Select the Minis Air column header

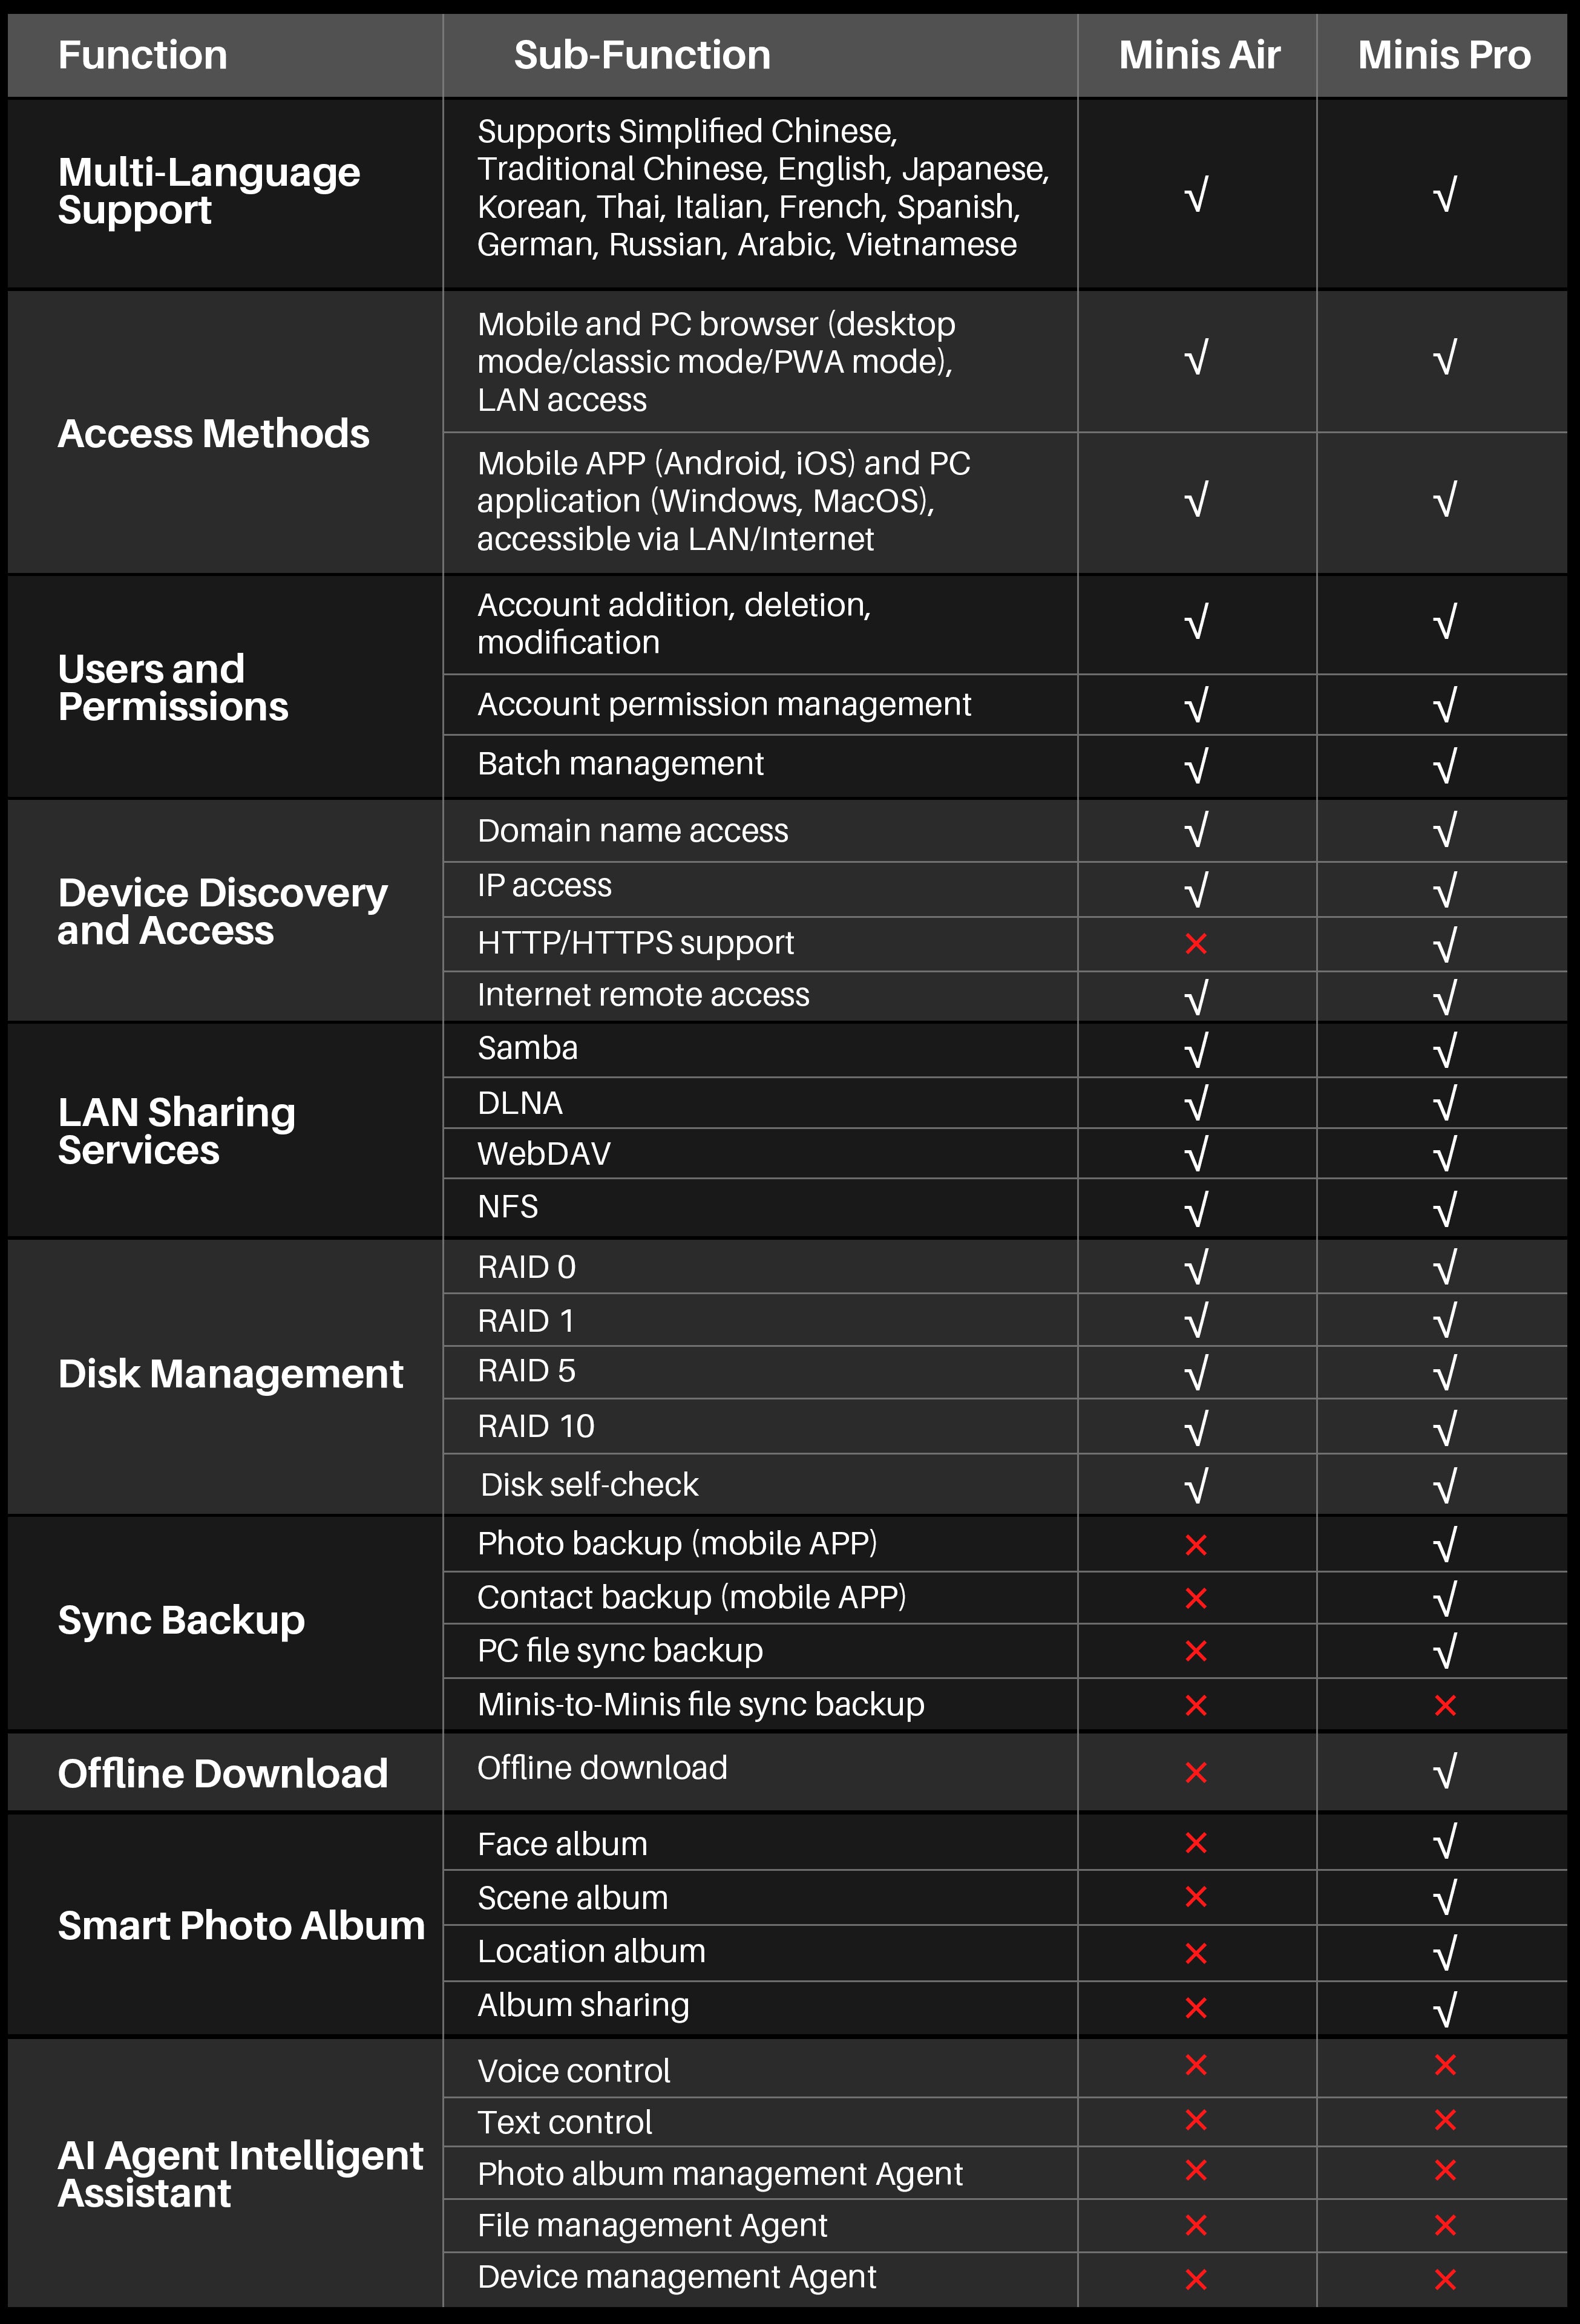point(1198,55)
